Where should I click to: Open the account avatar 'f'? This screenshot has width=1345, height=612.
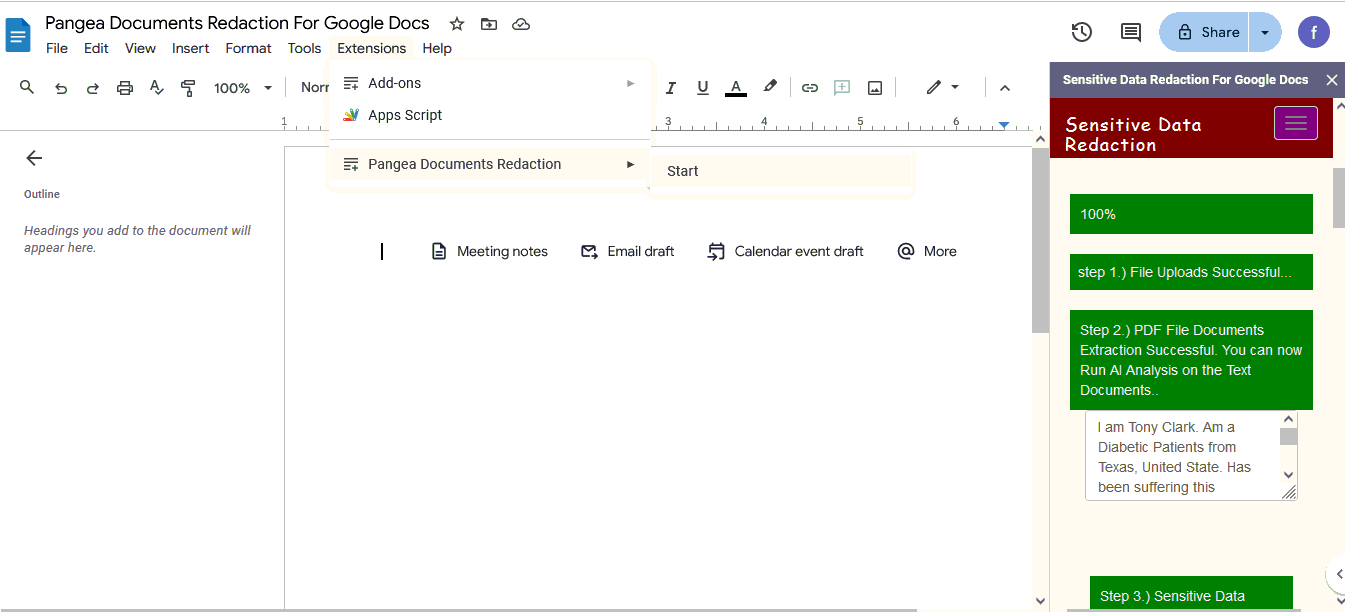point(1314,32)
